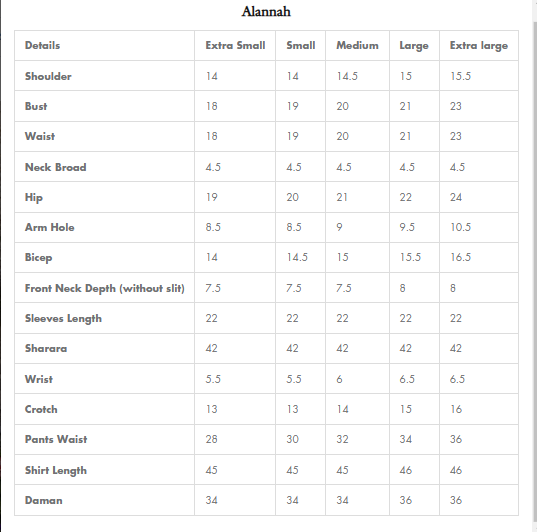Select the Crotch Extra large value 16
This screenshot has width=537, height=532.
click(x=456, y=409)
